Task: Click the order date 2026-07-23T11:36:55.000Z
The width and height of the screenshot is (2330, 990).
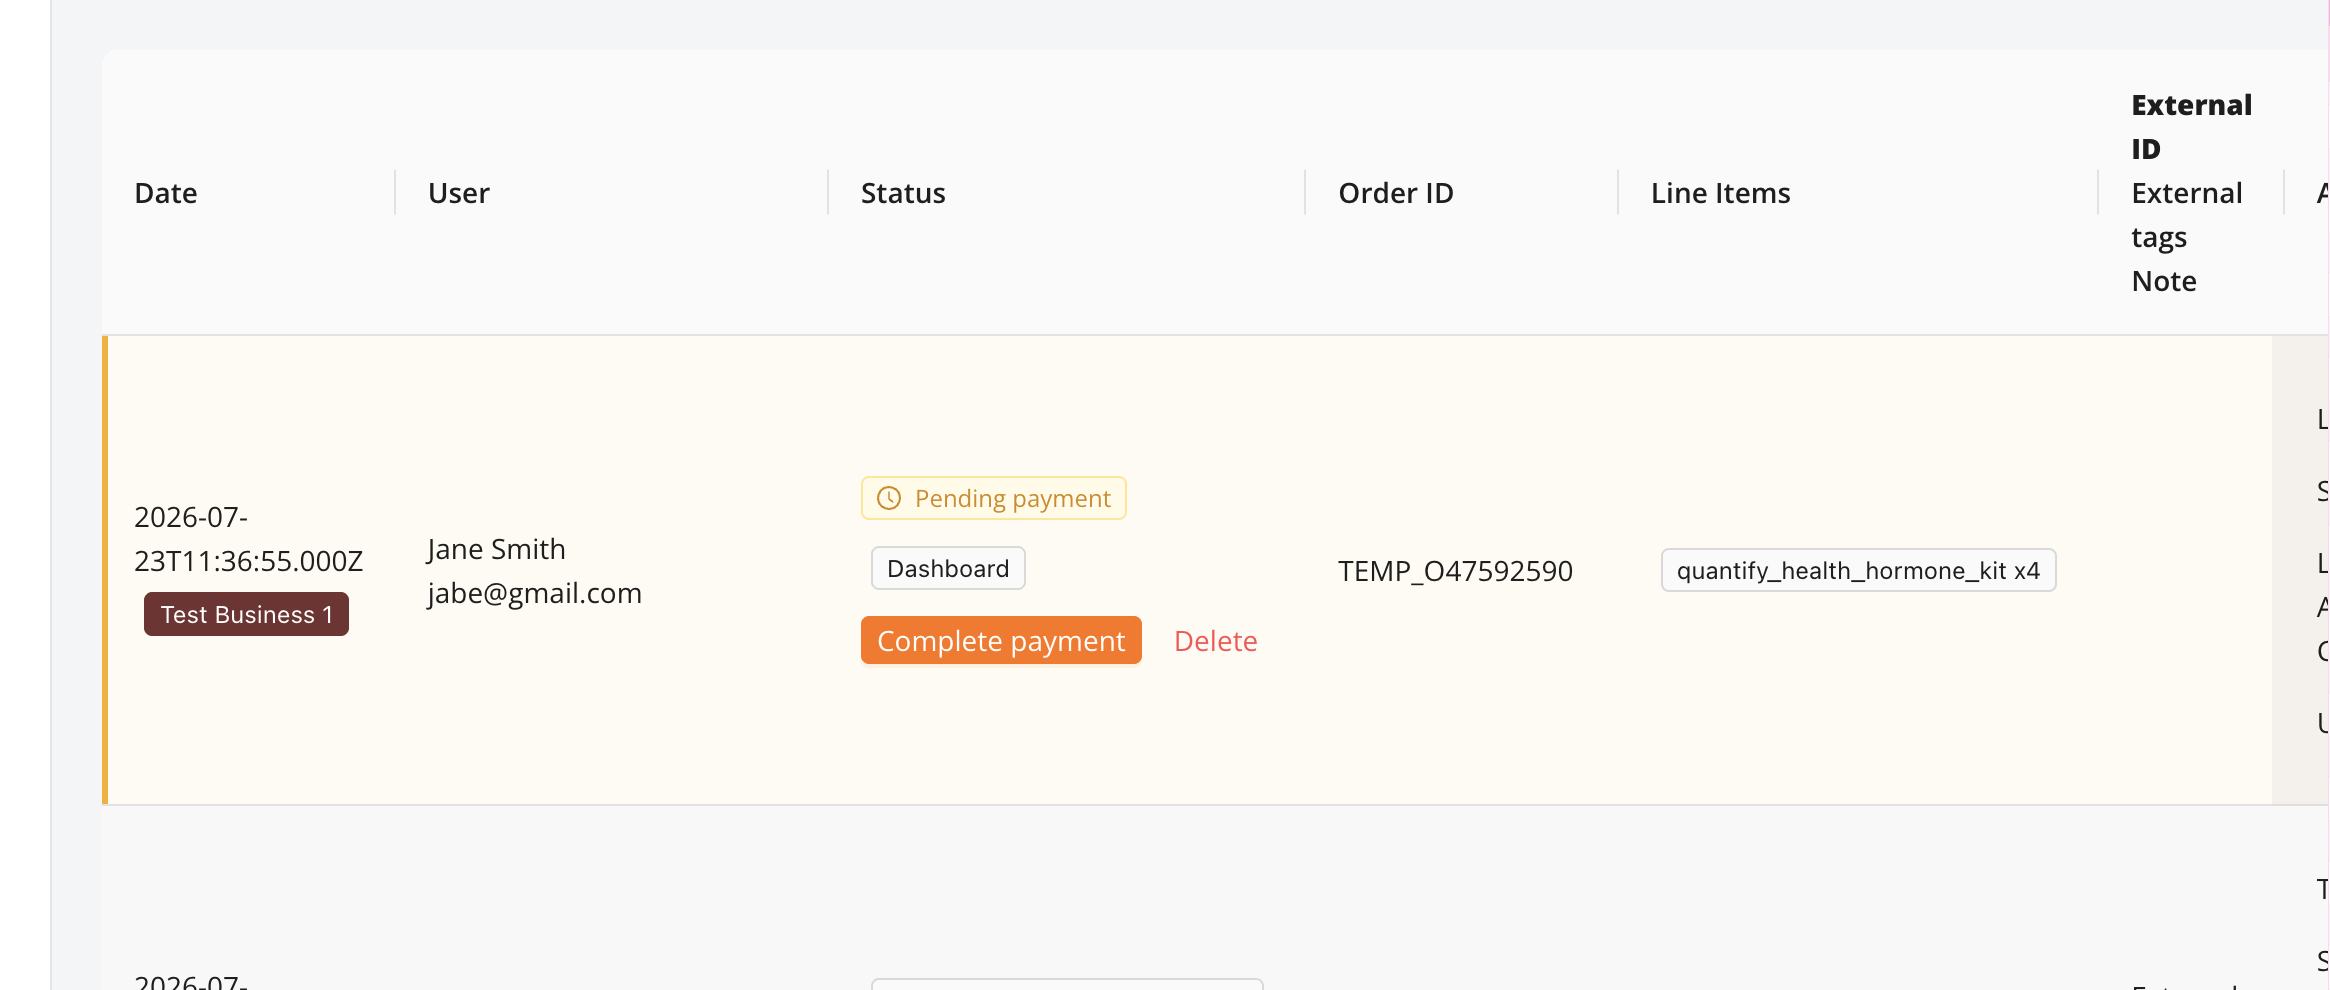Action: pyautogui.click(x=248, y=539)
